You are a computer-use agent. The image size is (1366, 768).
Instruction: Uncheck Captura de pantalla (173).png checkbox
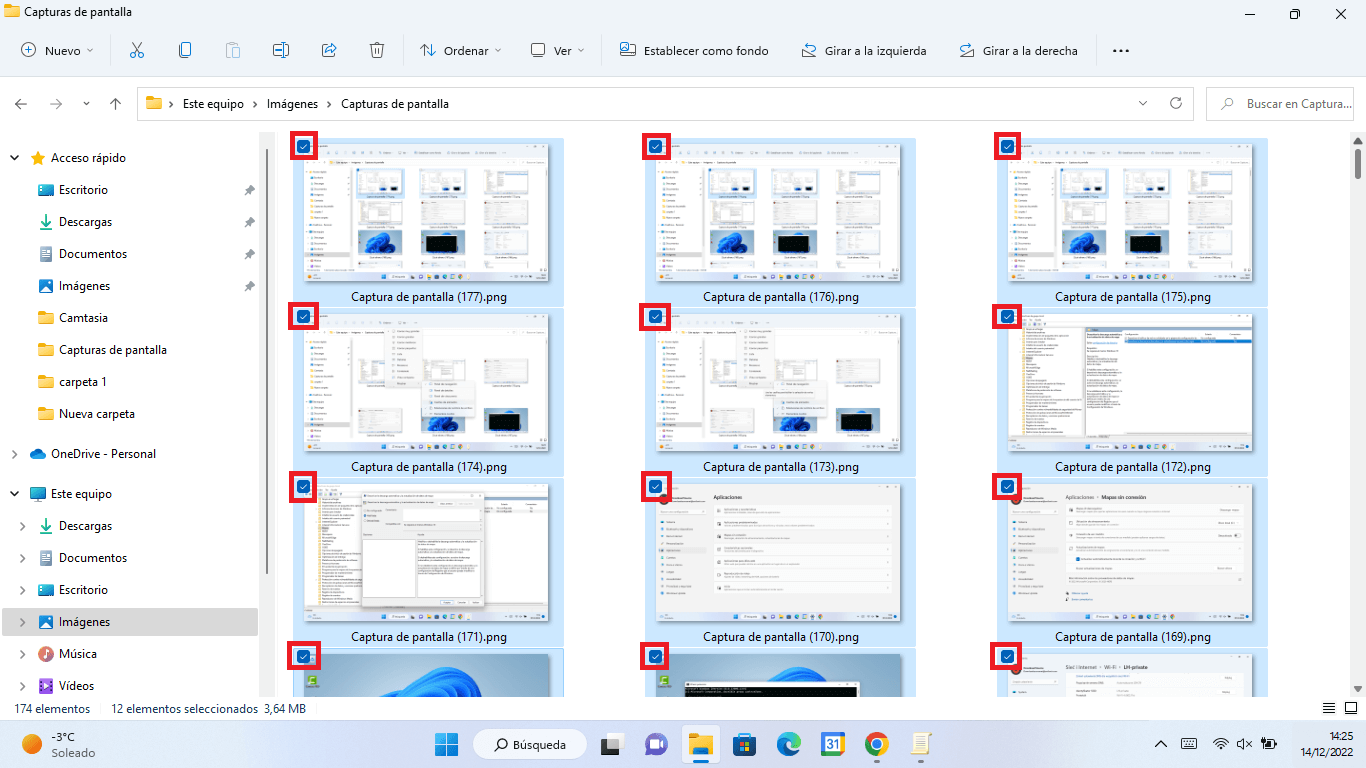[655, 317]
